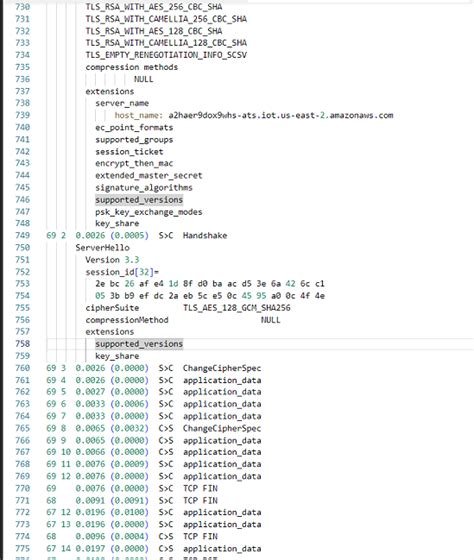
Task: Click the server_name extension line
Action: [x=122, y=103]
